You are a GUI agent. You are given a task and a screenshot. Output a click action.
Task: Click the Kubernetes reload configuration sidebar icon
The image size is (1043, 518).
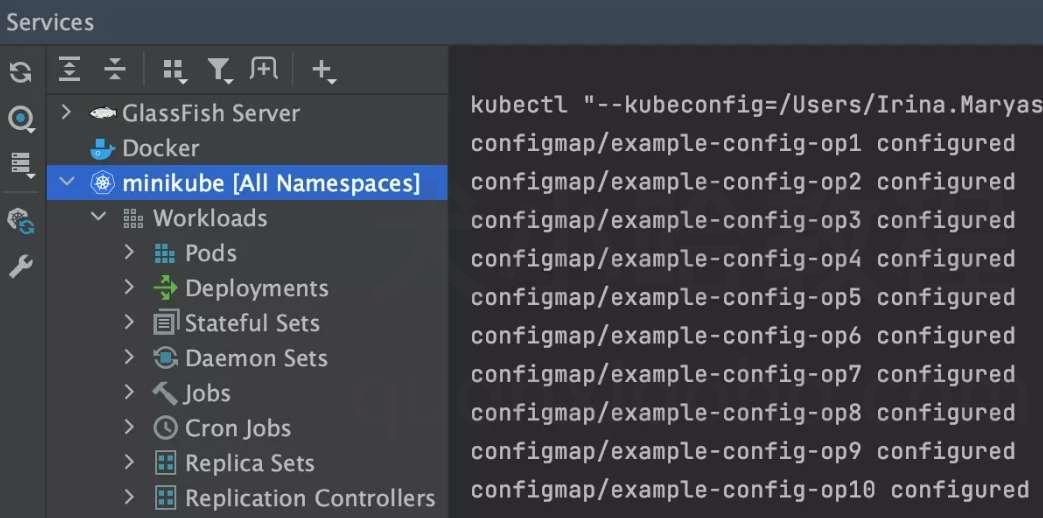coord(21,221)
